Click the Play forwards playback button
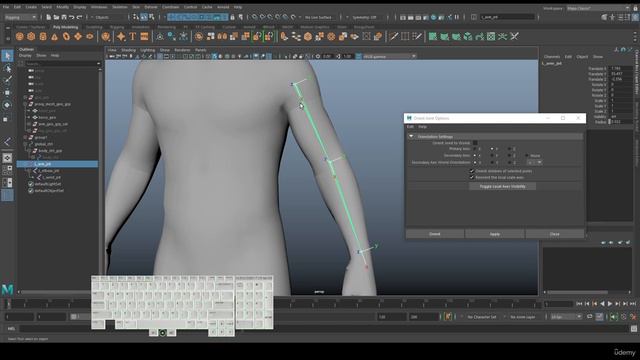640x360 pixels. click(x=610, y=304)
